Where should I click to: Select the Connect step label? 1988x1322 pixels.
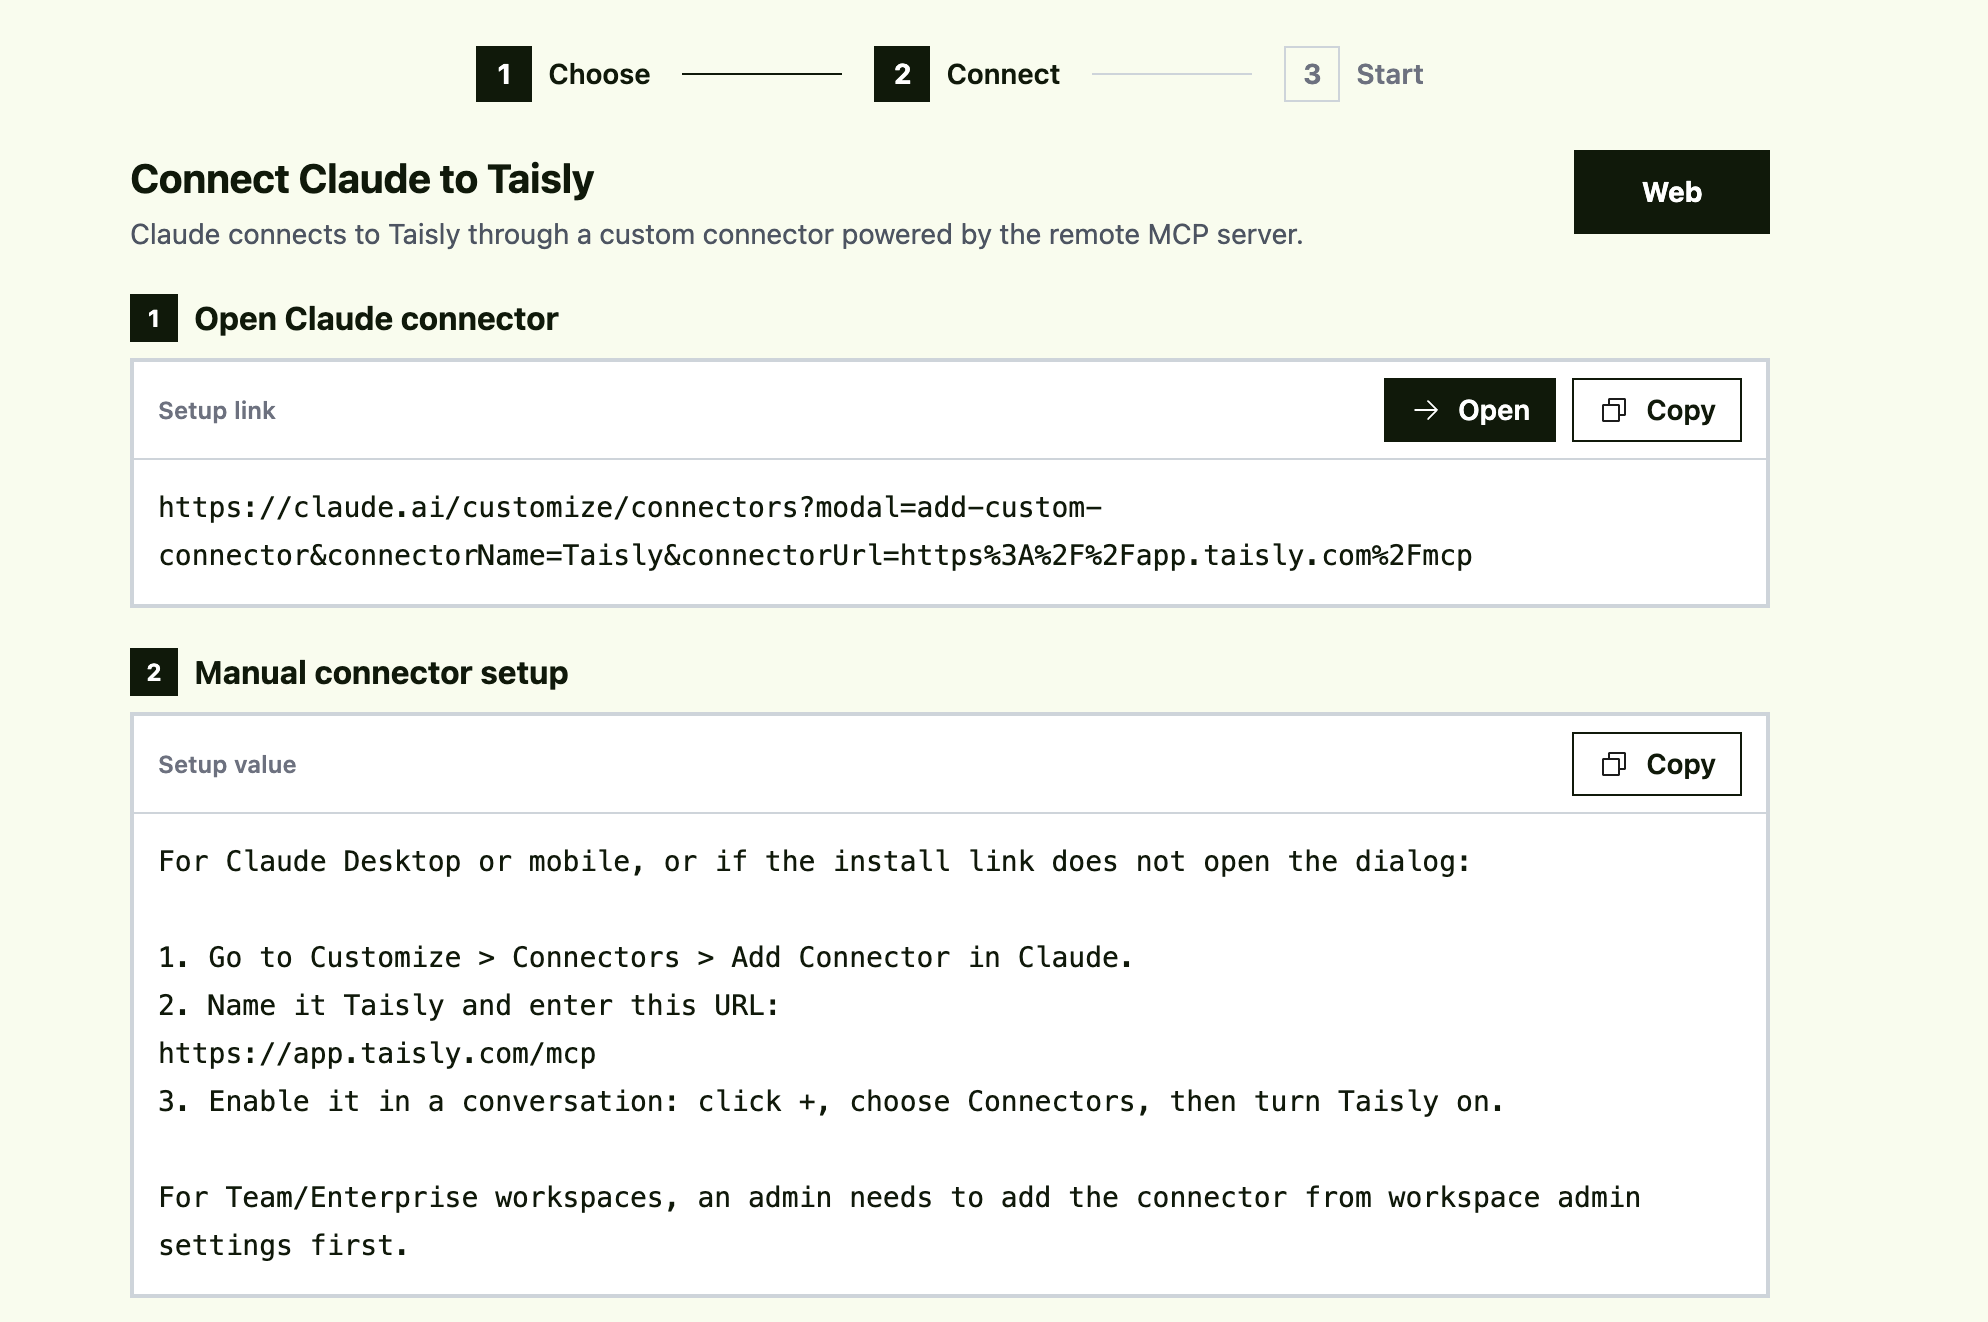tap(1003, 74)
